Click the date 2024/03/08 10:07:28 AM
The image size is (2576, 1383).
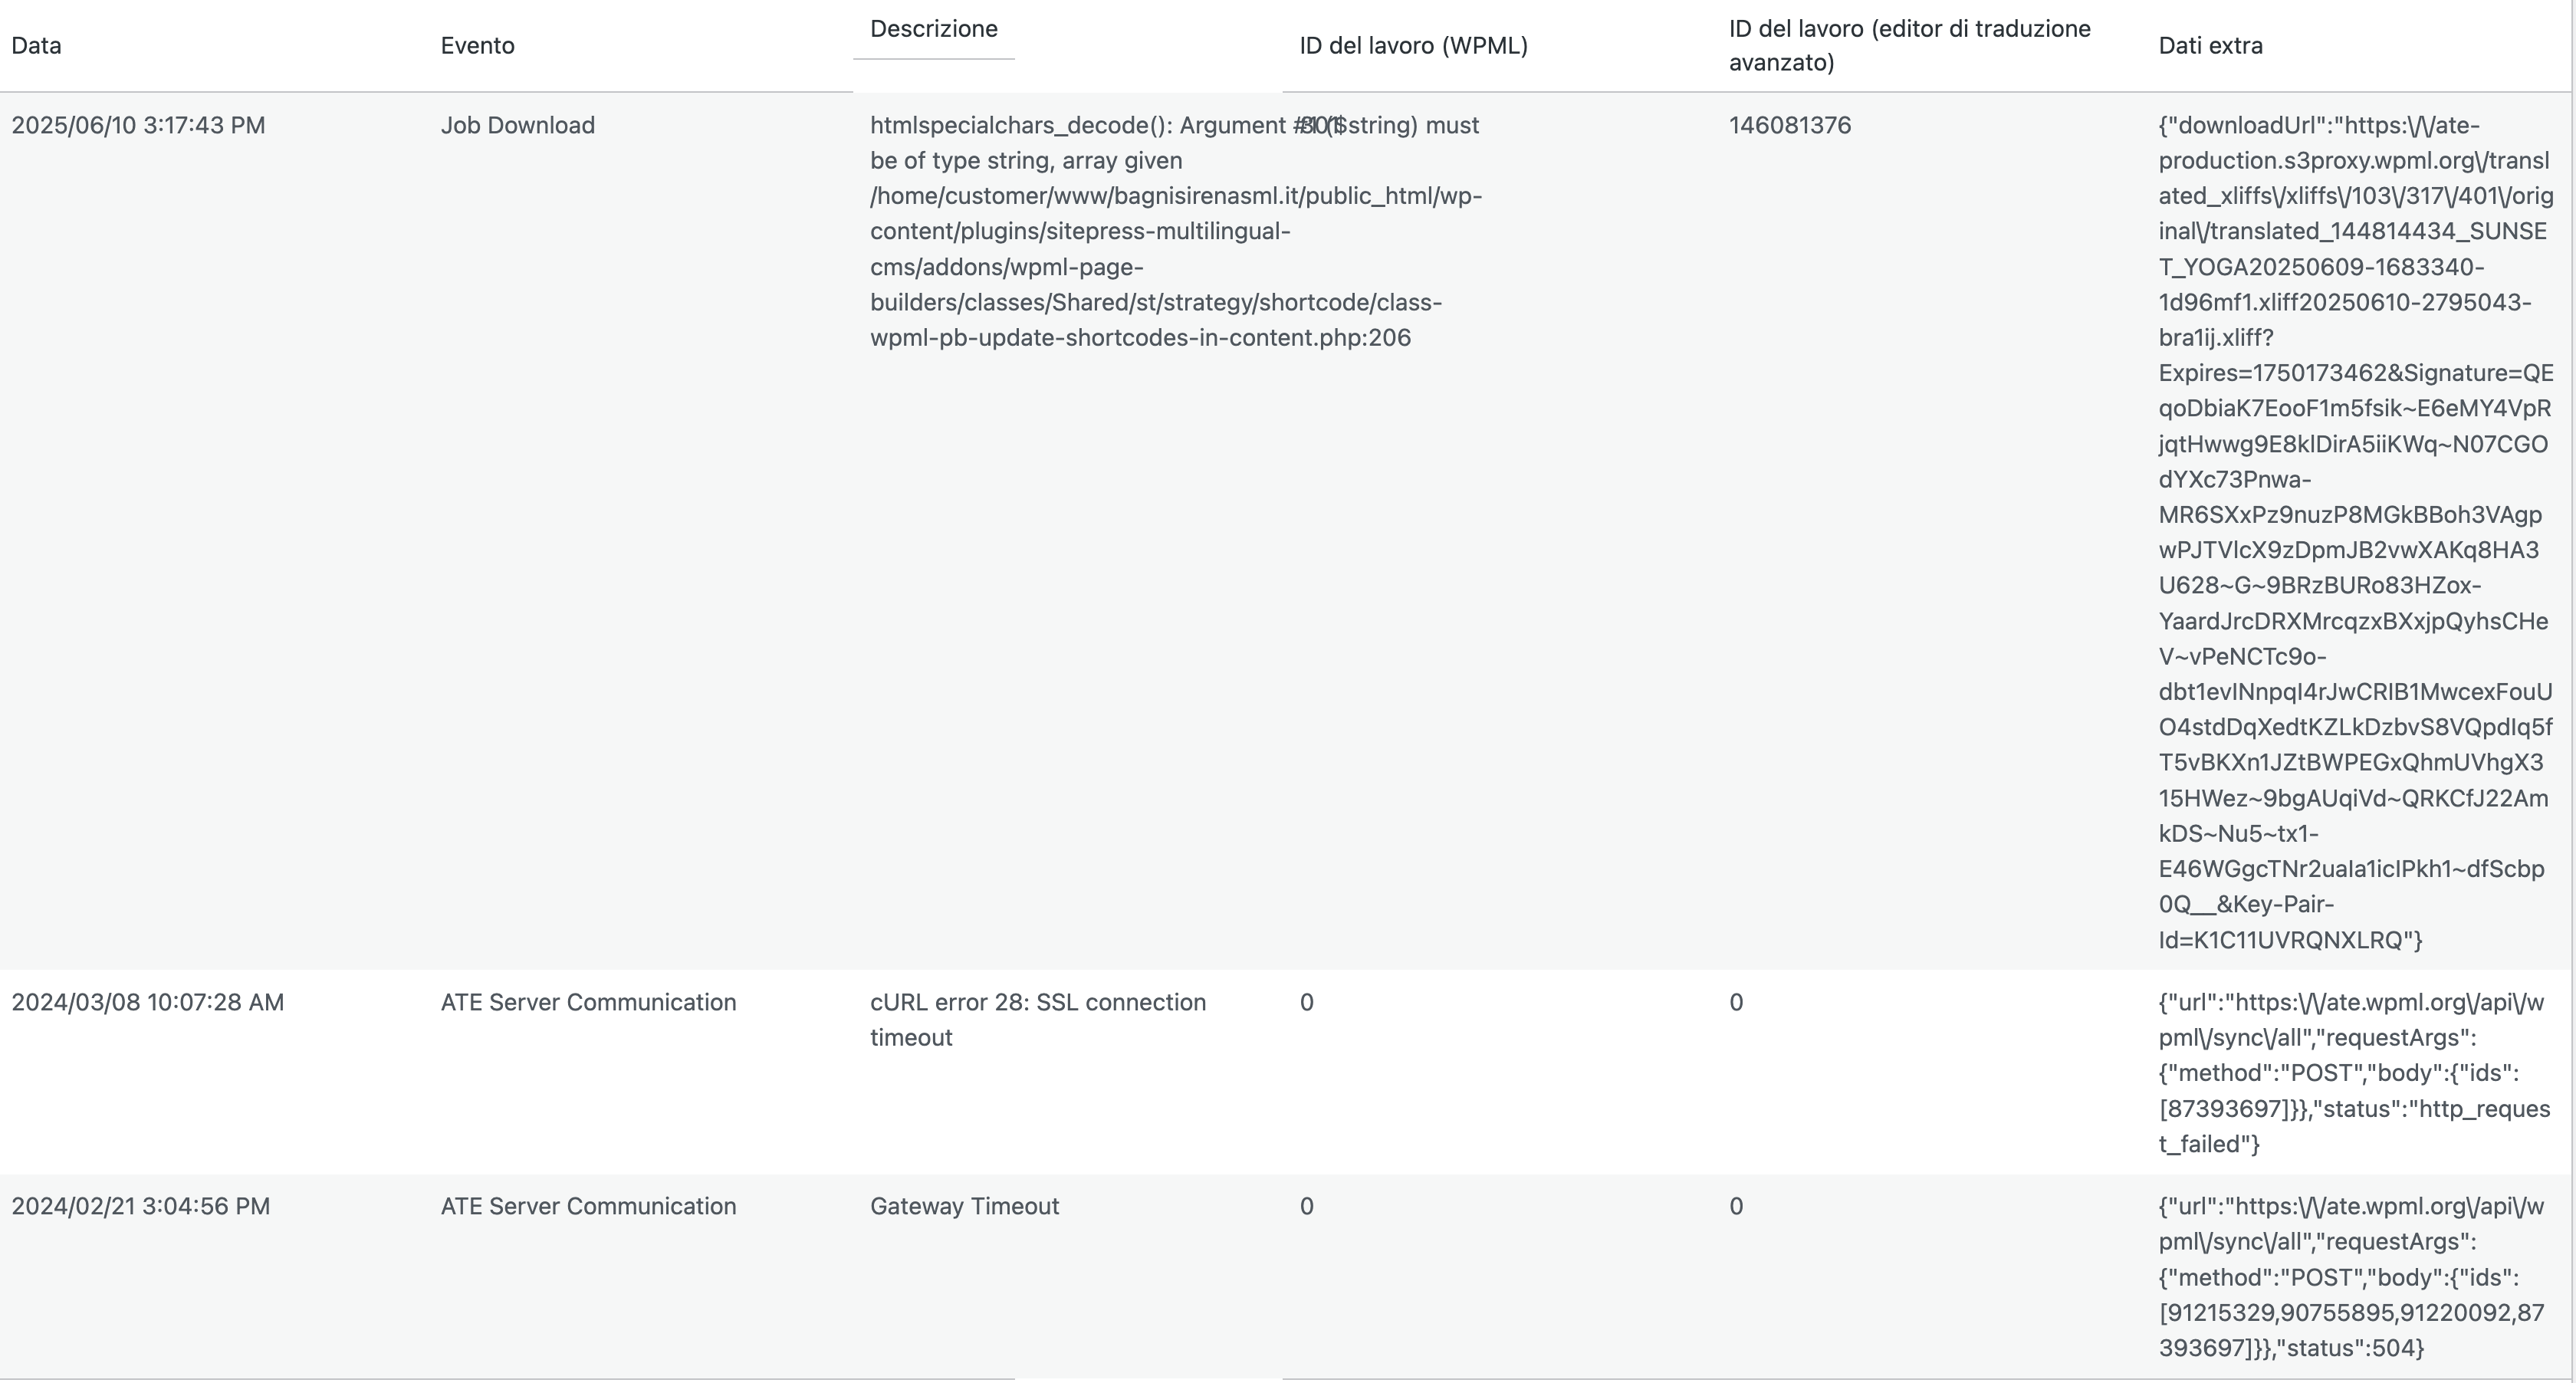click(x=147, y=1003)
